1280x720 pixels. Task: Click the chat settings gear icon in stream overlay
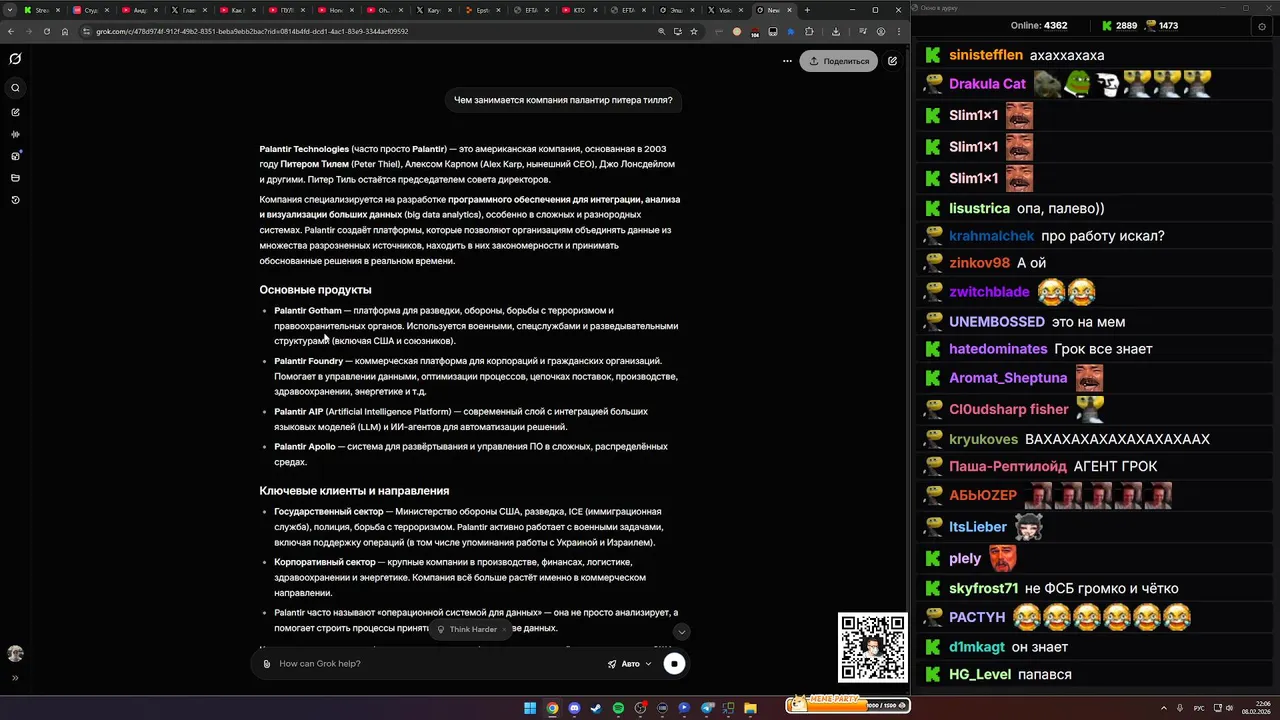click(x=1262, y=27)
